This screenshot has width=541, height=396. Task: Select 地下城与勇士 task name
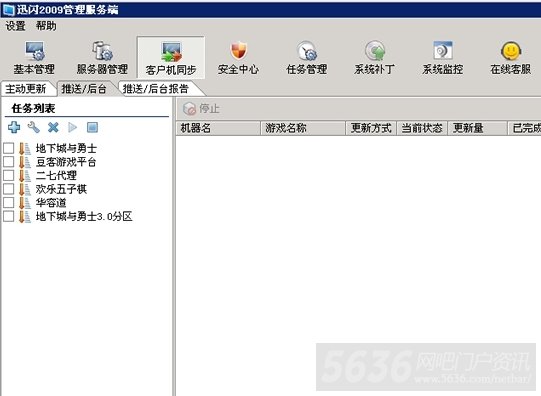[66, 149]
